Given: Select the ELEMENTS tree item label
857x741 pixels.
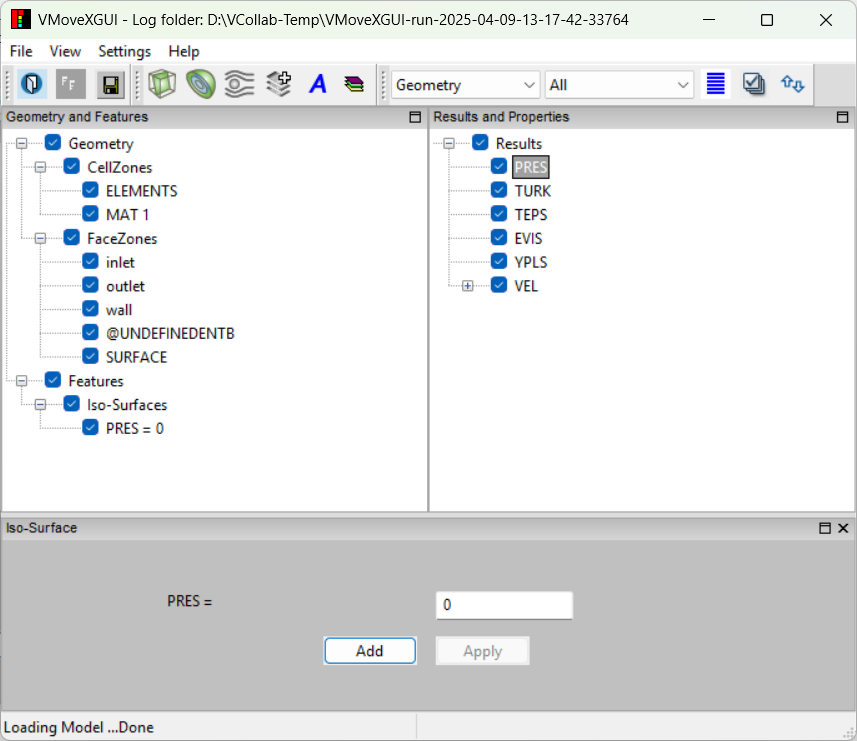Looking at the screenshot, I should pos(142,191).
